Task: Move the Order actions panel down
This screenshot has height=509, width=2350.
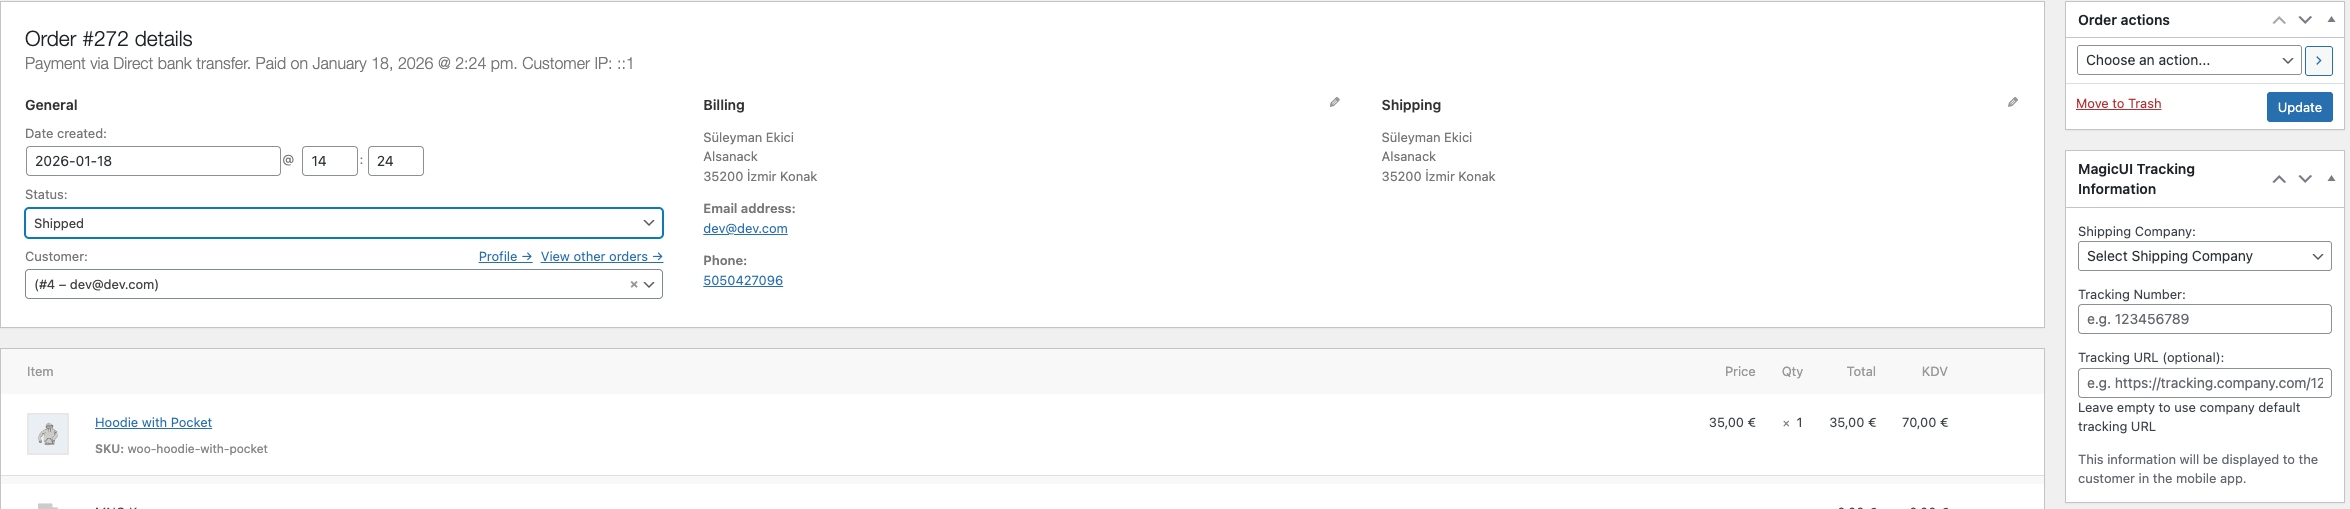Action: tap(2305, 20)
